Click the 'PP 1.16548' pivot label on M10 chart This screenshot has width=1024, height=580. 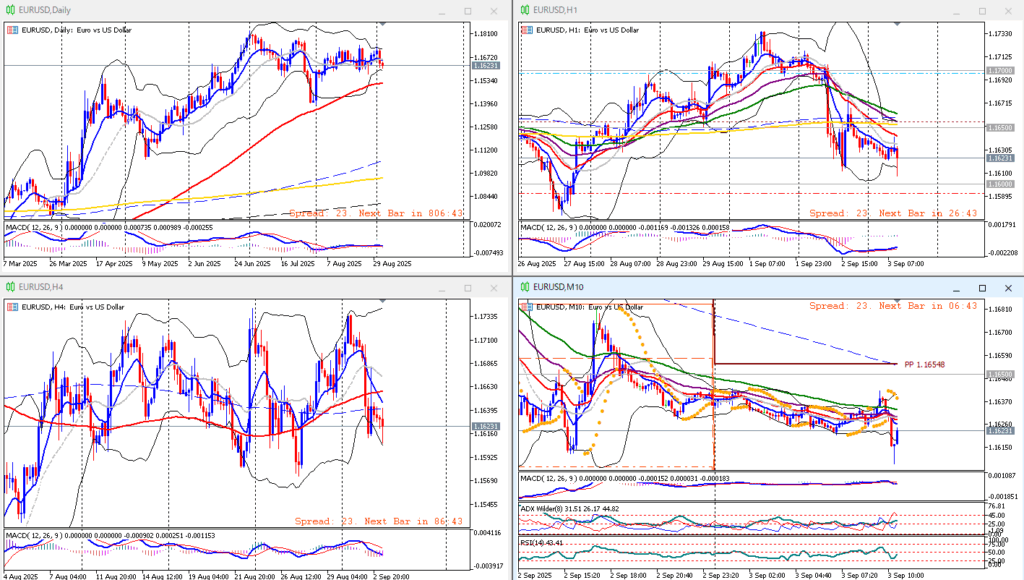click(x=924, y=364)
